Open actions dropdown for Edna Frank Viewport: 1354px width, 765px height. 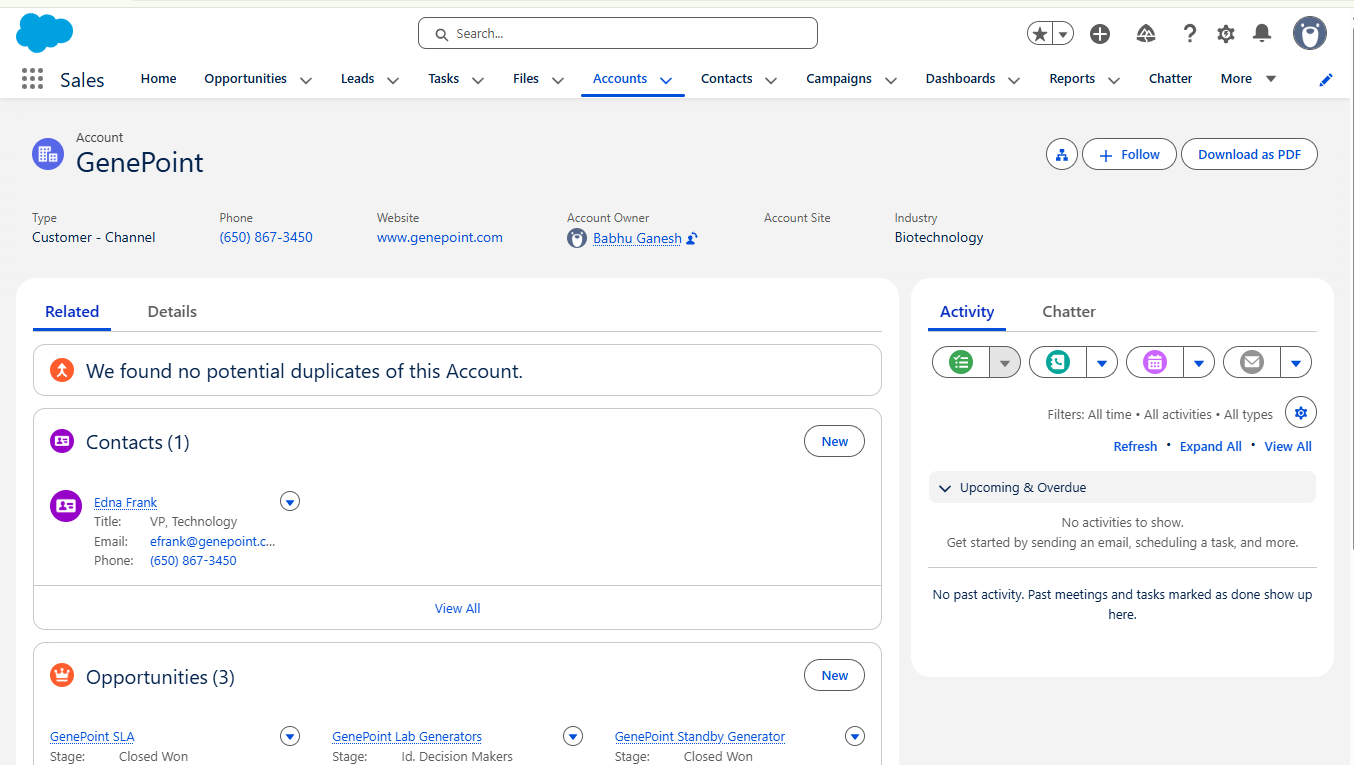pyautogui.click(x=290, y=502)
